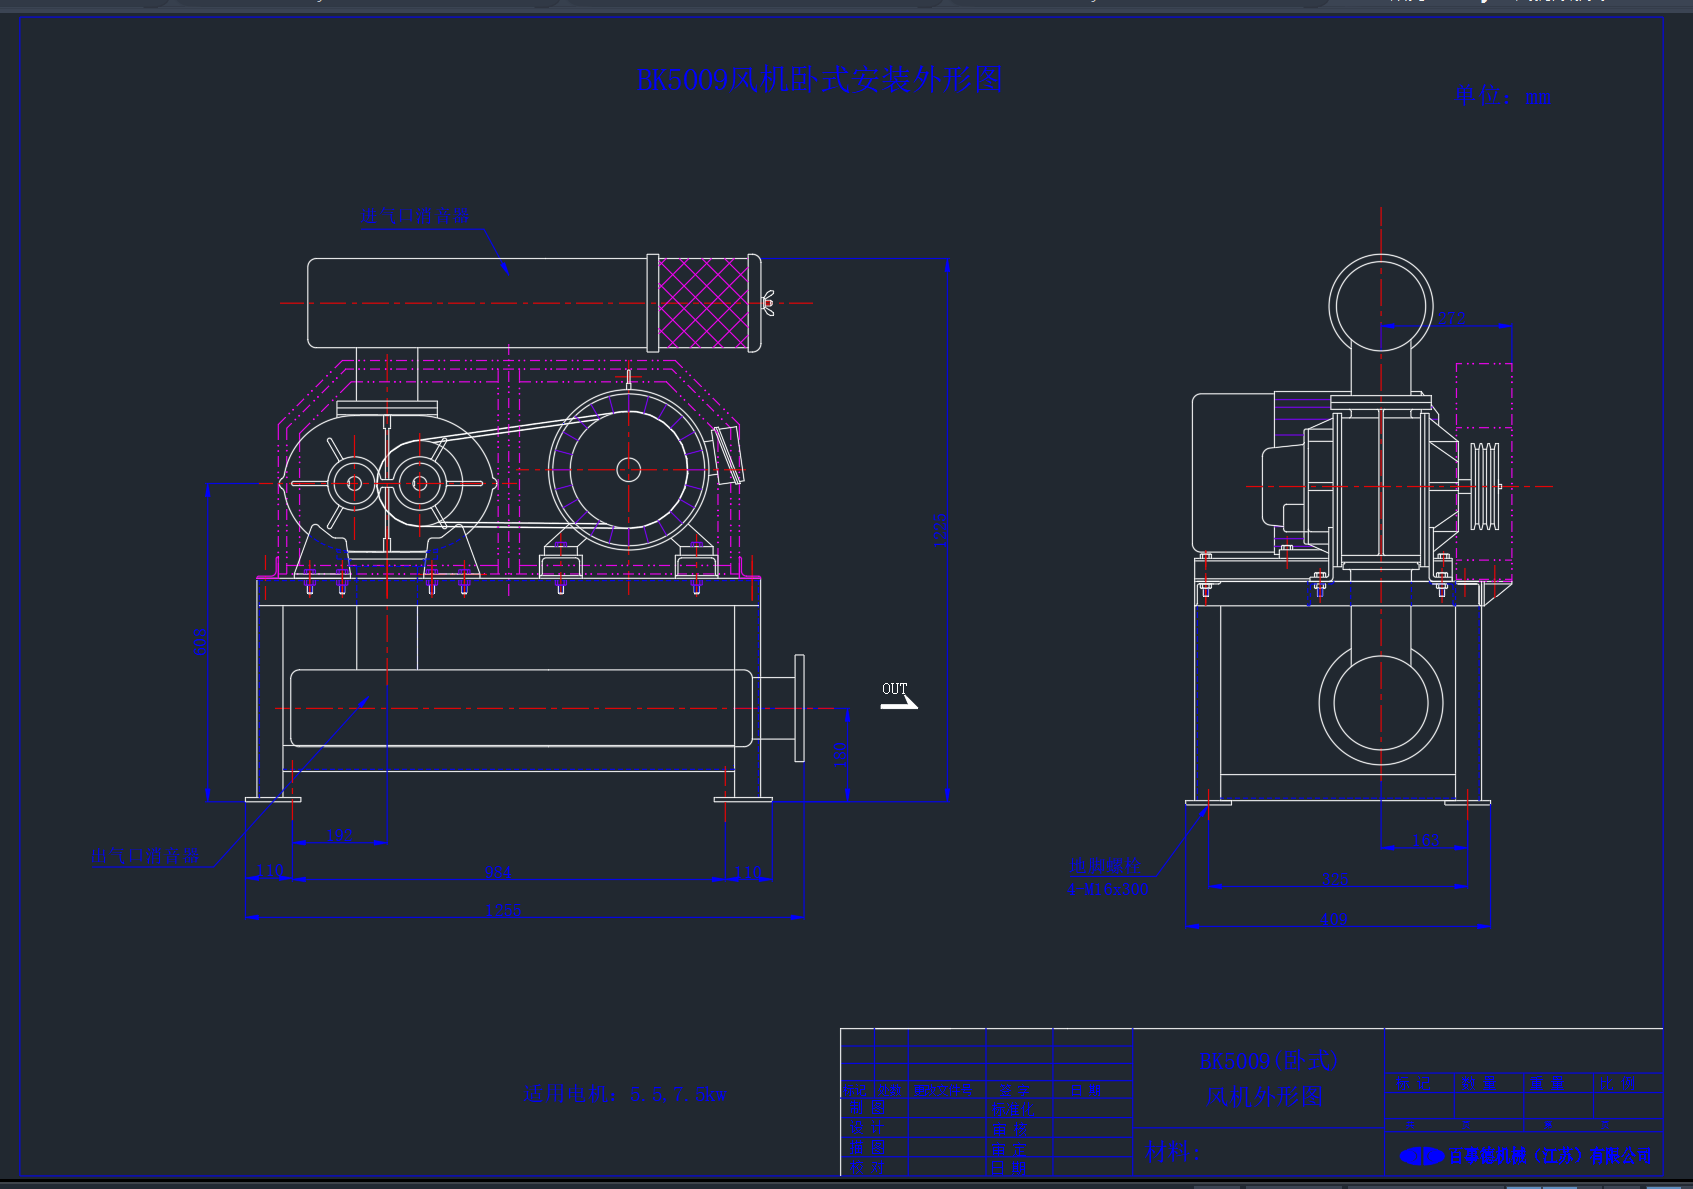Click 风机外形图 in the title block
The height and width of the screenshot is (1189, 1693).
click(x=1265, y=1096)
